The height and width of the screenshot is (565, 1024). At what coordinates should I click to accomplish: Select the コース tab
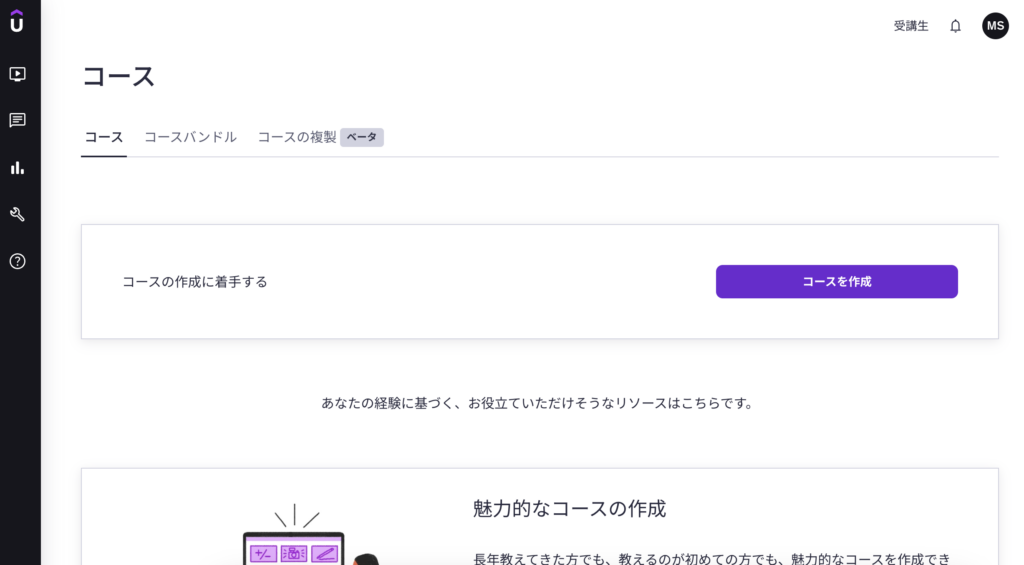104,137
